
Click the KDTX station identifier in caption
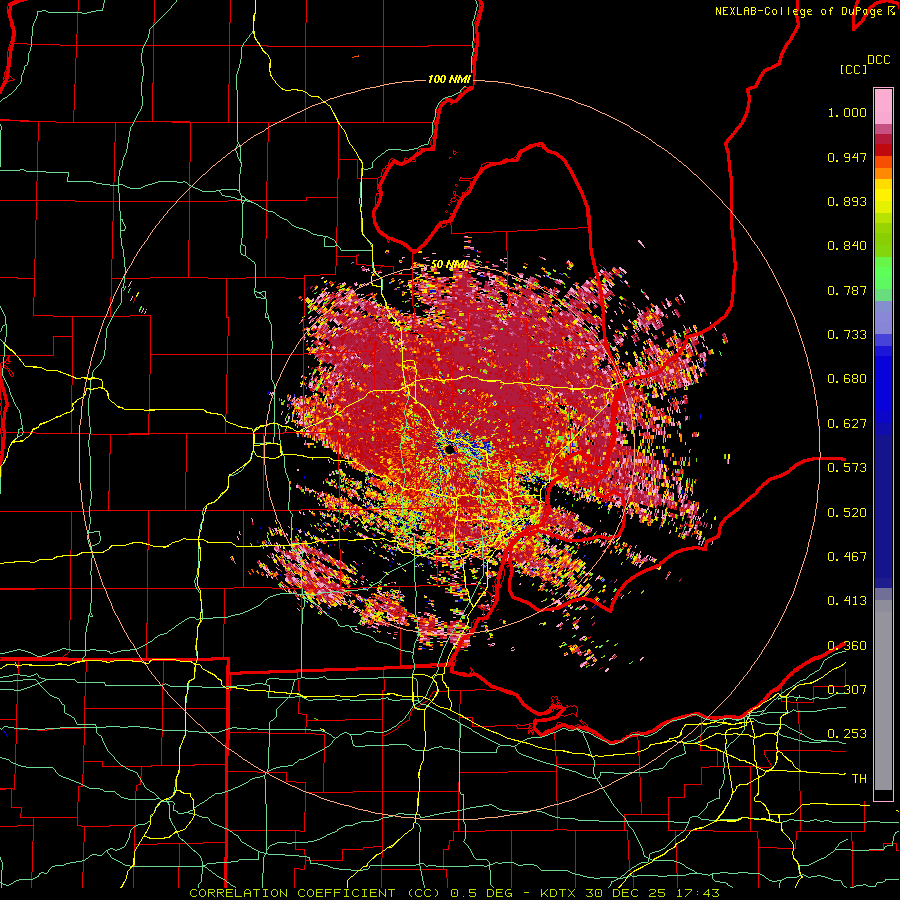point(560,893)
